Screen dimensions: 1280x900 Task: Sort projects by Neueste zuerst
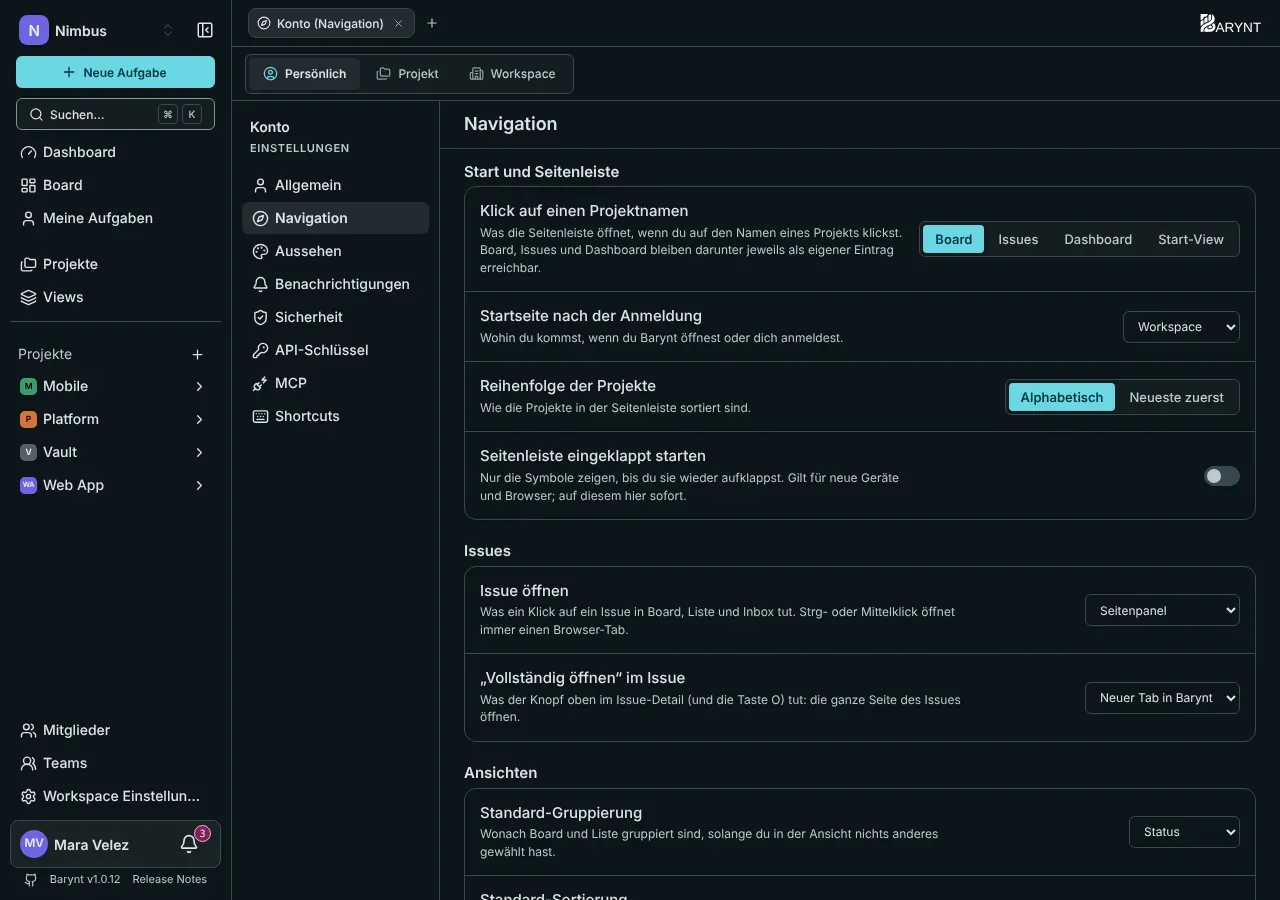pos(1176,397)
